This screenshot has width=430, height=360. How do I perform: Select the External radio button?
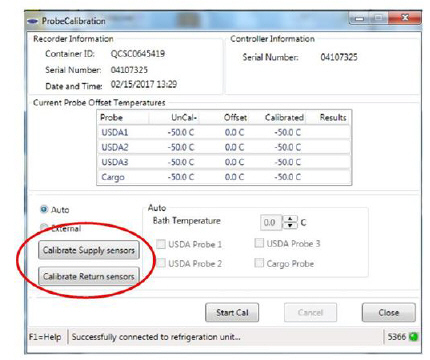tap(44, 227)
